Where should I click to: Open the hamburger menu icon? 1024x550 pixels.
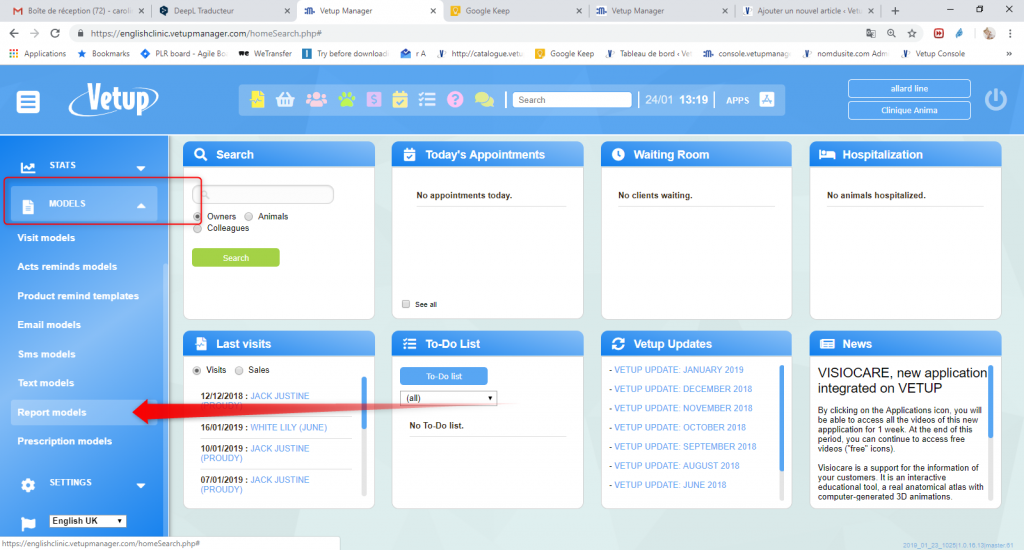[x=28, y=101]
